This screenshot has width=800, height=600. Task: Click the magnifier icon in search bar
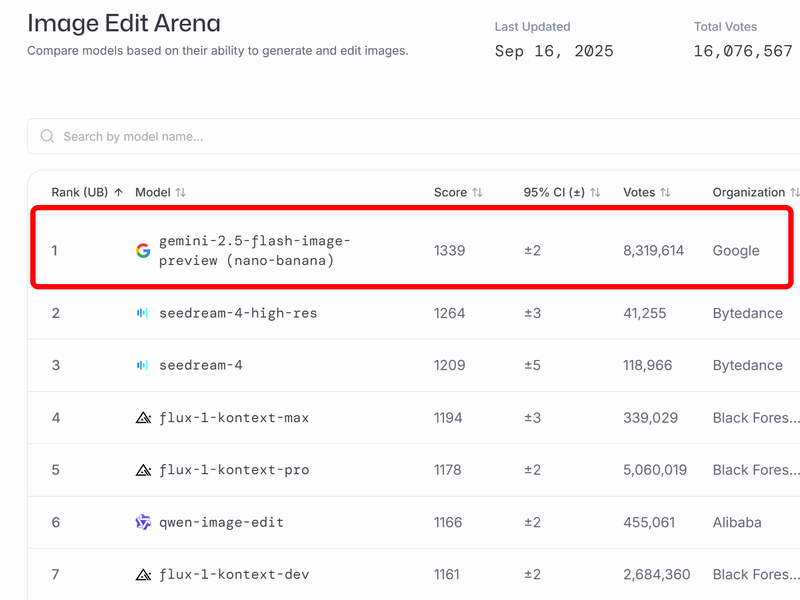47,136
